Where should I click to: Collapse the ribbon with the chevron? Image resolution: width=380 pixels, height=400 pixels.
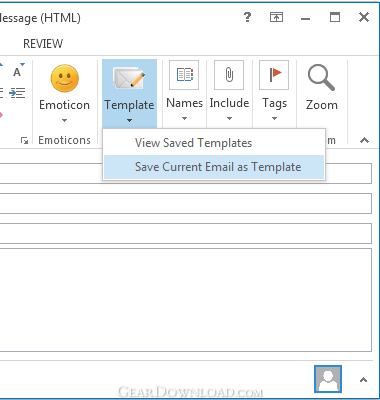pos(365,140)
